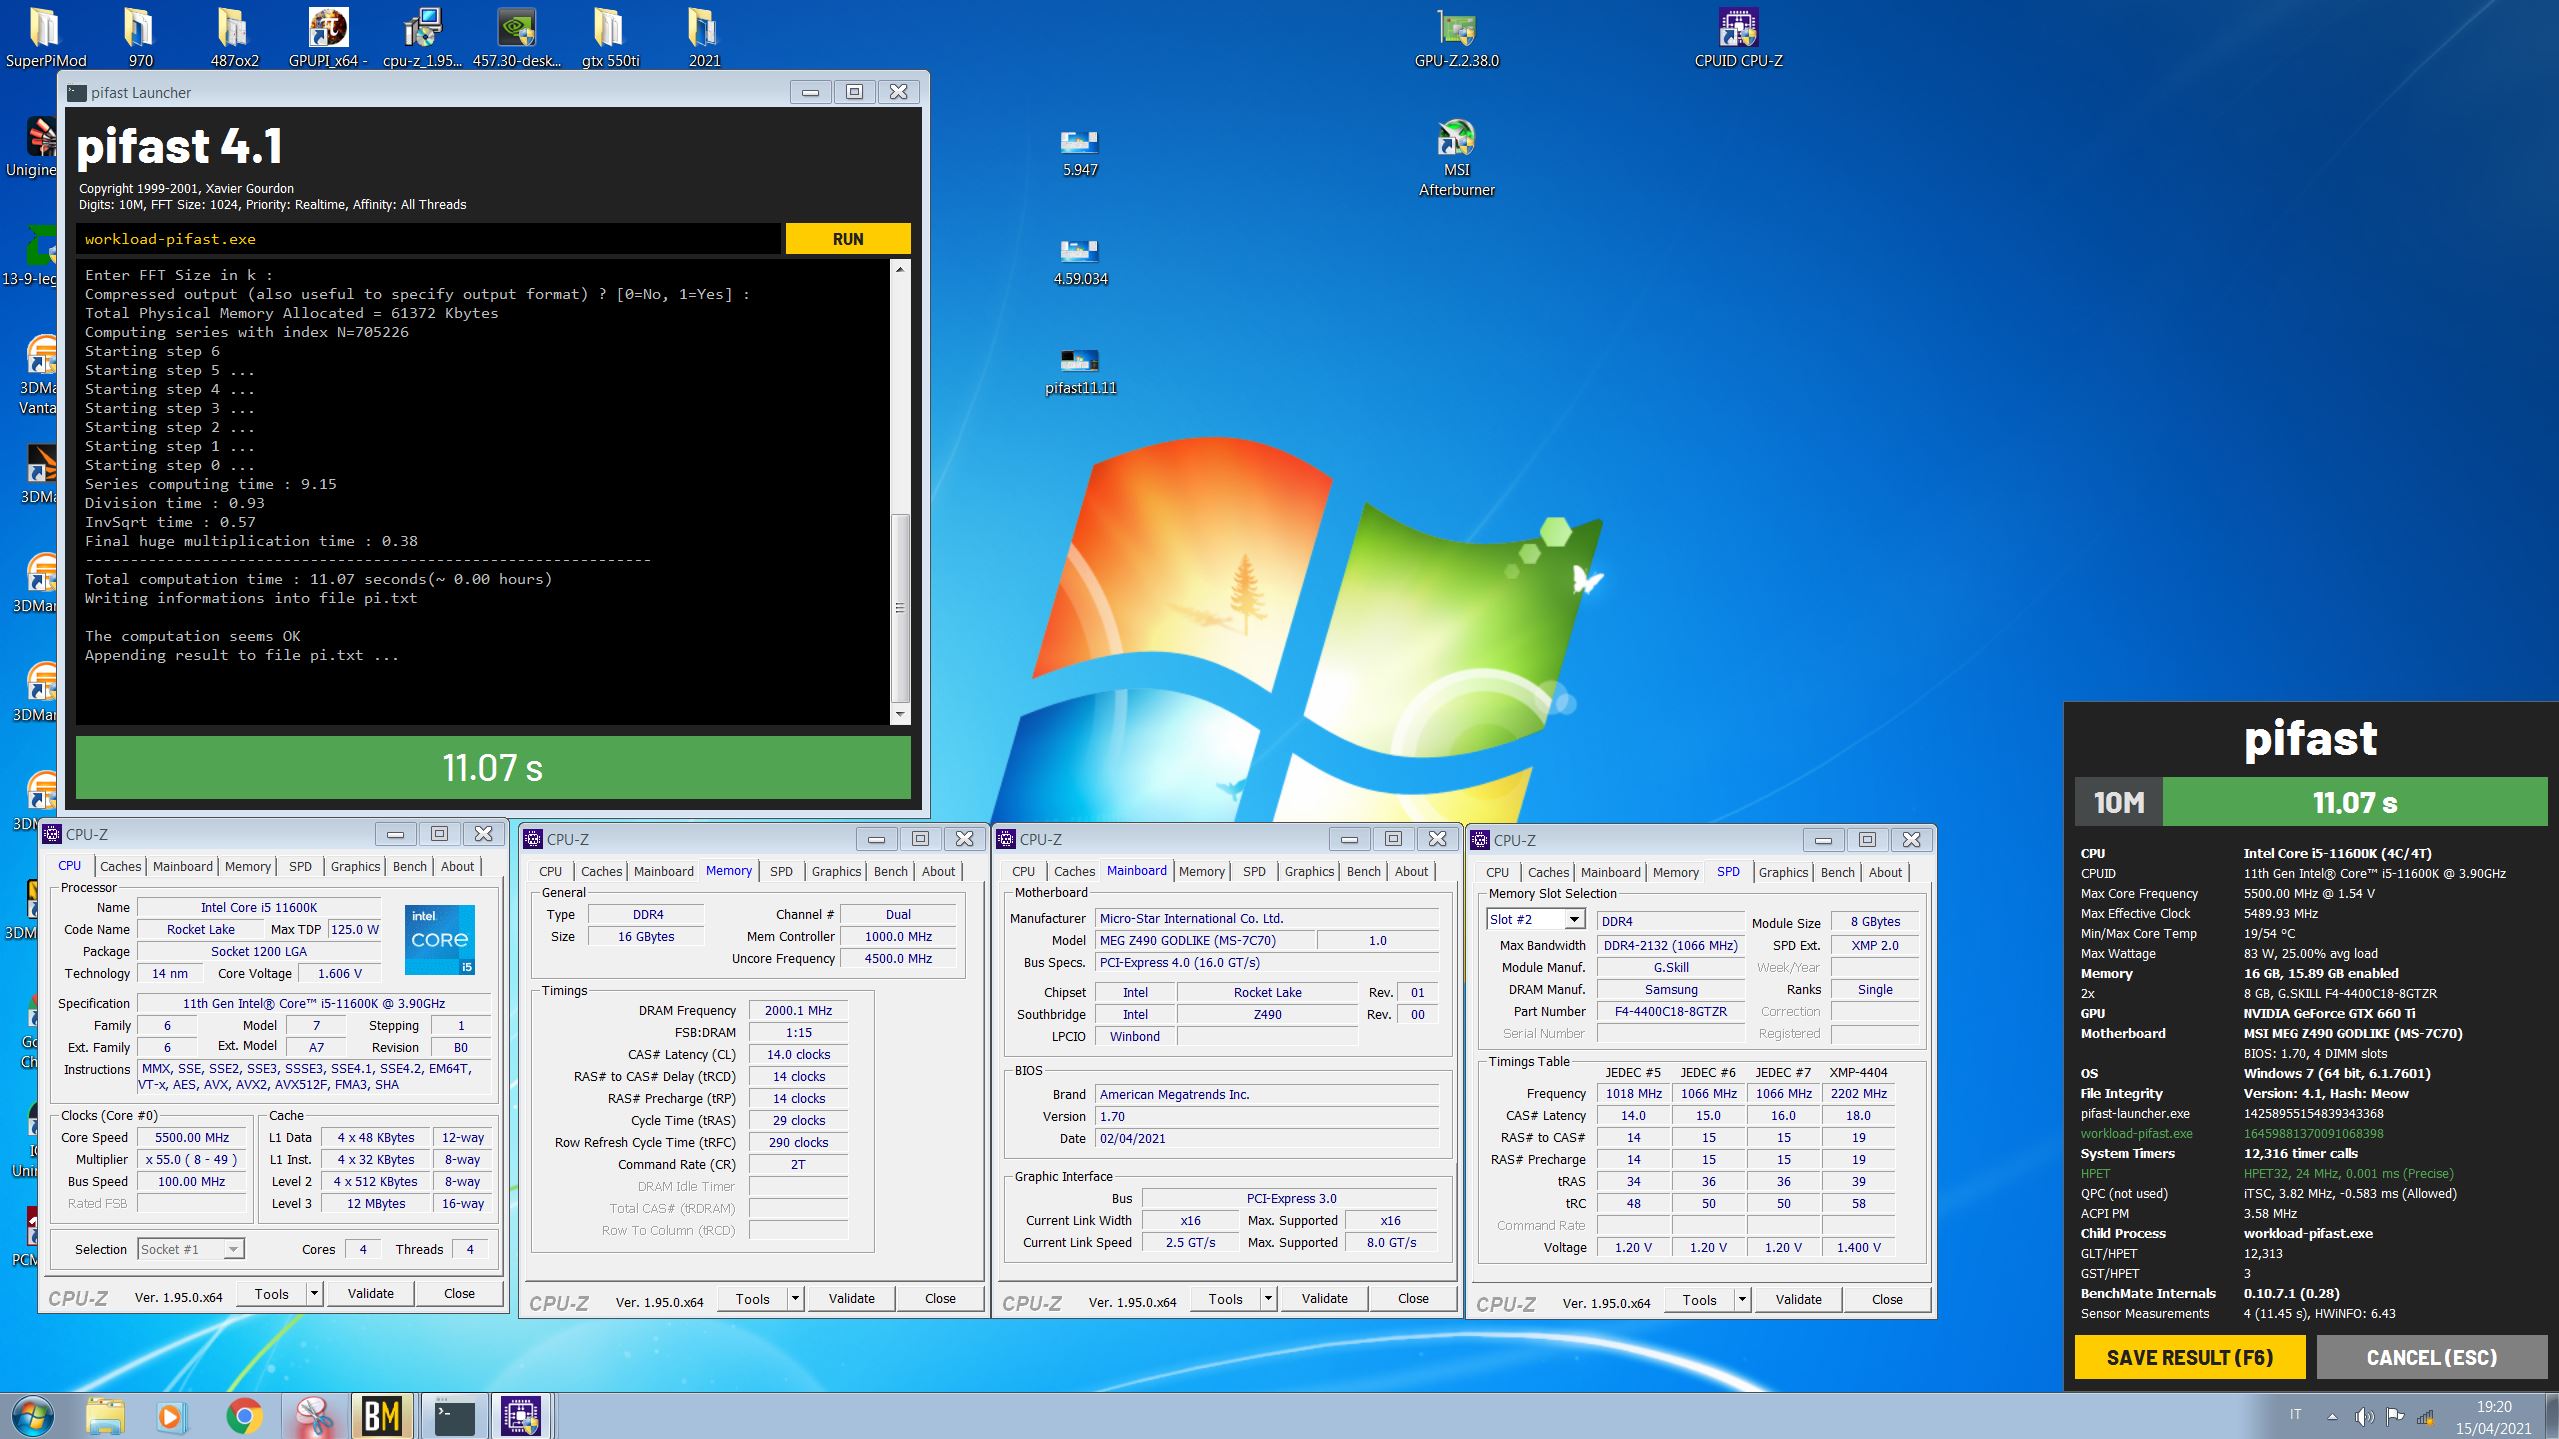Open Windows Media Player taskbar icon

(171, 1416)
